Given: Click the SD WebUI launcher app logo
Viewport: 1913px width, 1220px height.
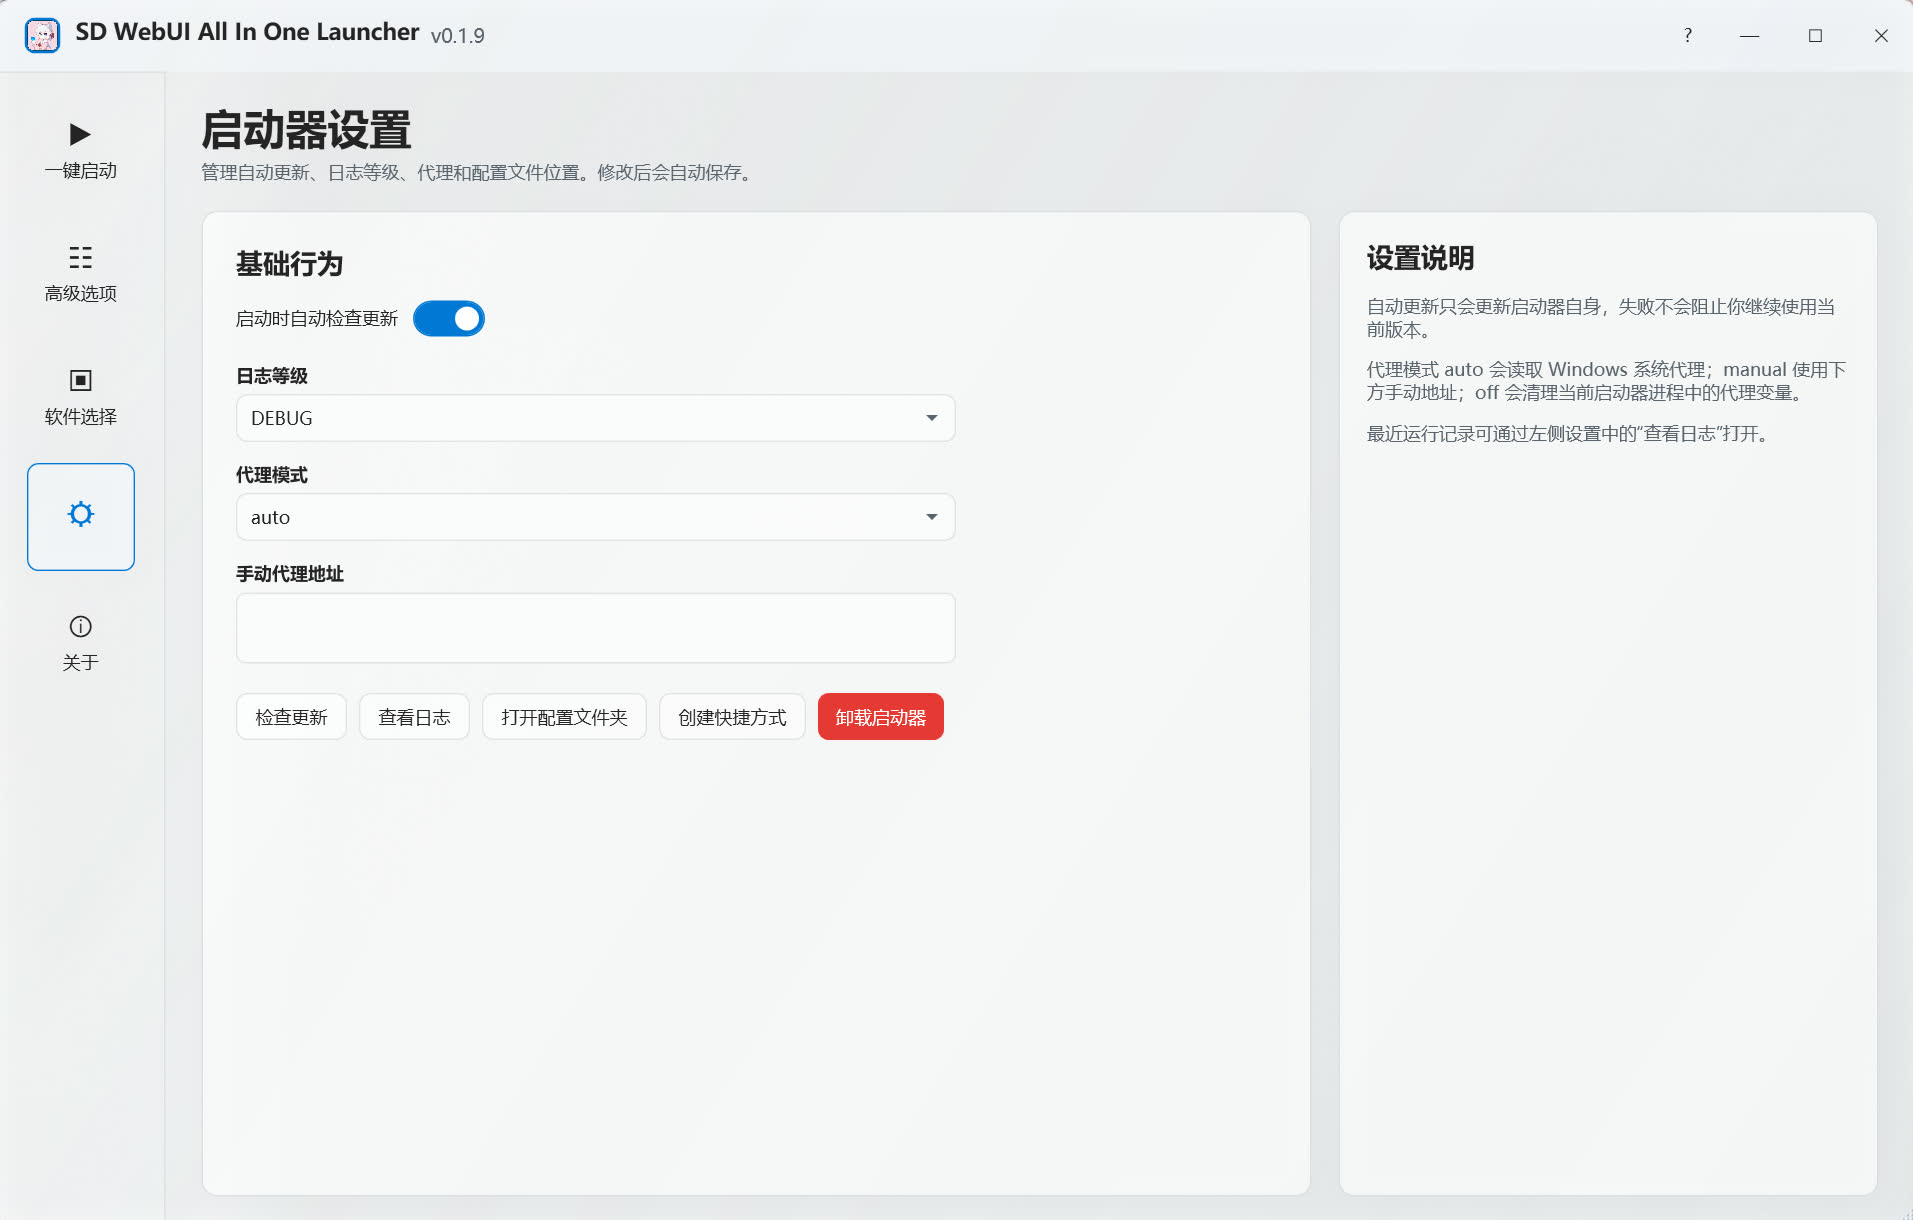Looking at the screenshot, I should coord(42,35).
